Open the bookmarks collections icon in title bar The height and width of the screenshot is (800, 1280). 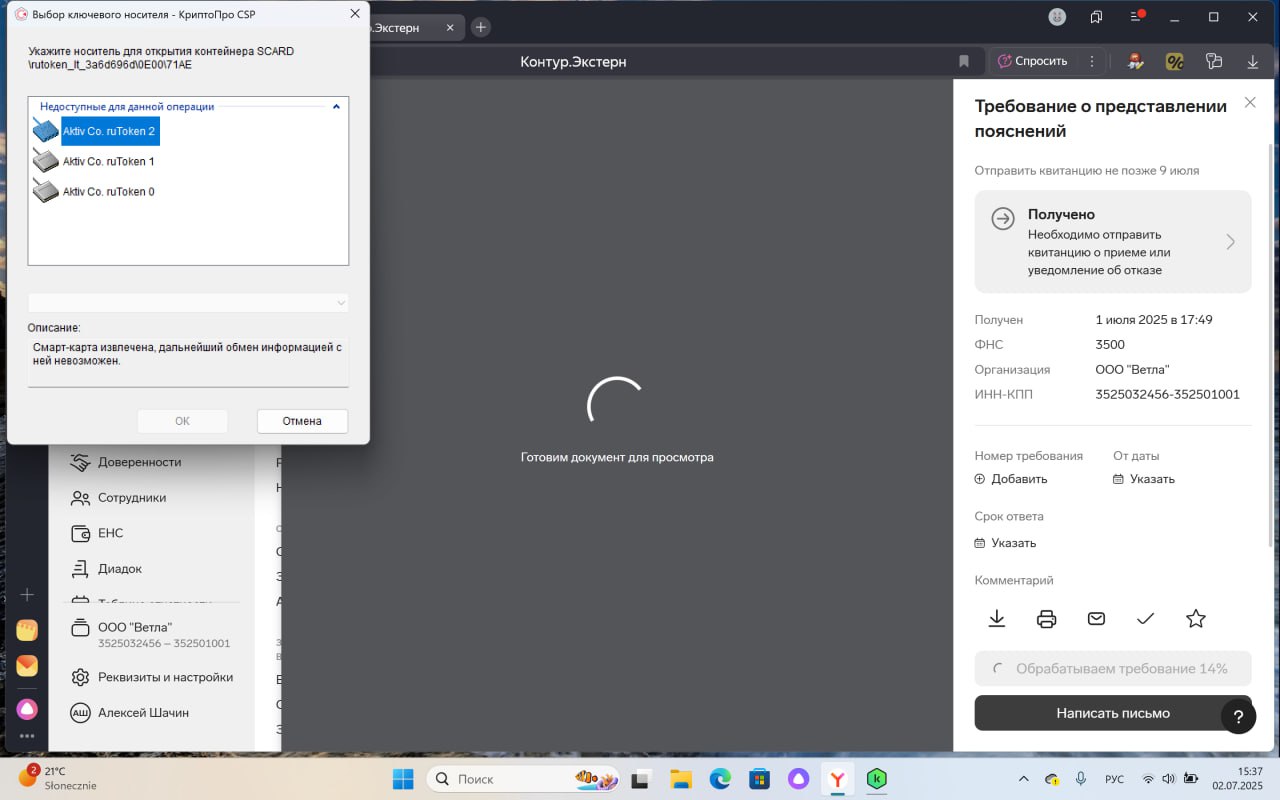pyautogui.click(x=1096, y=17)
